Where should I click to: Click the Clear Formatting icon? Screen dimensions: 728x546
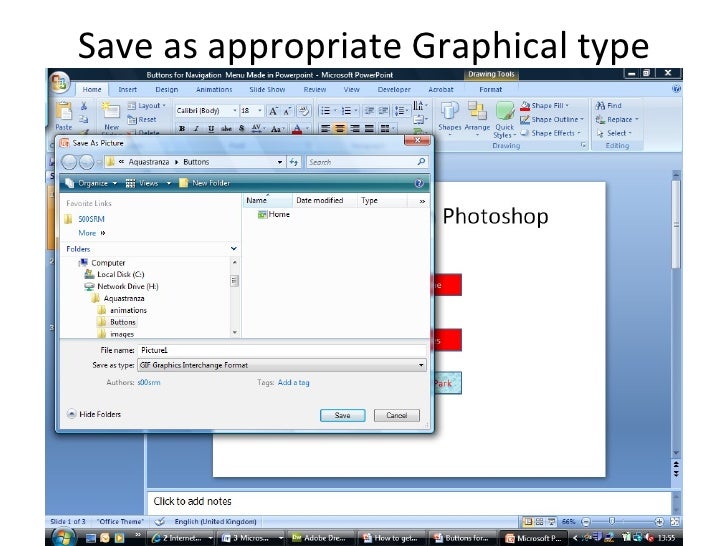pyautogui.click(x=304, y=111)
